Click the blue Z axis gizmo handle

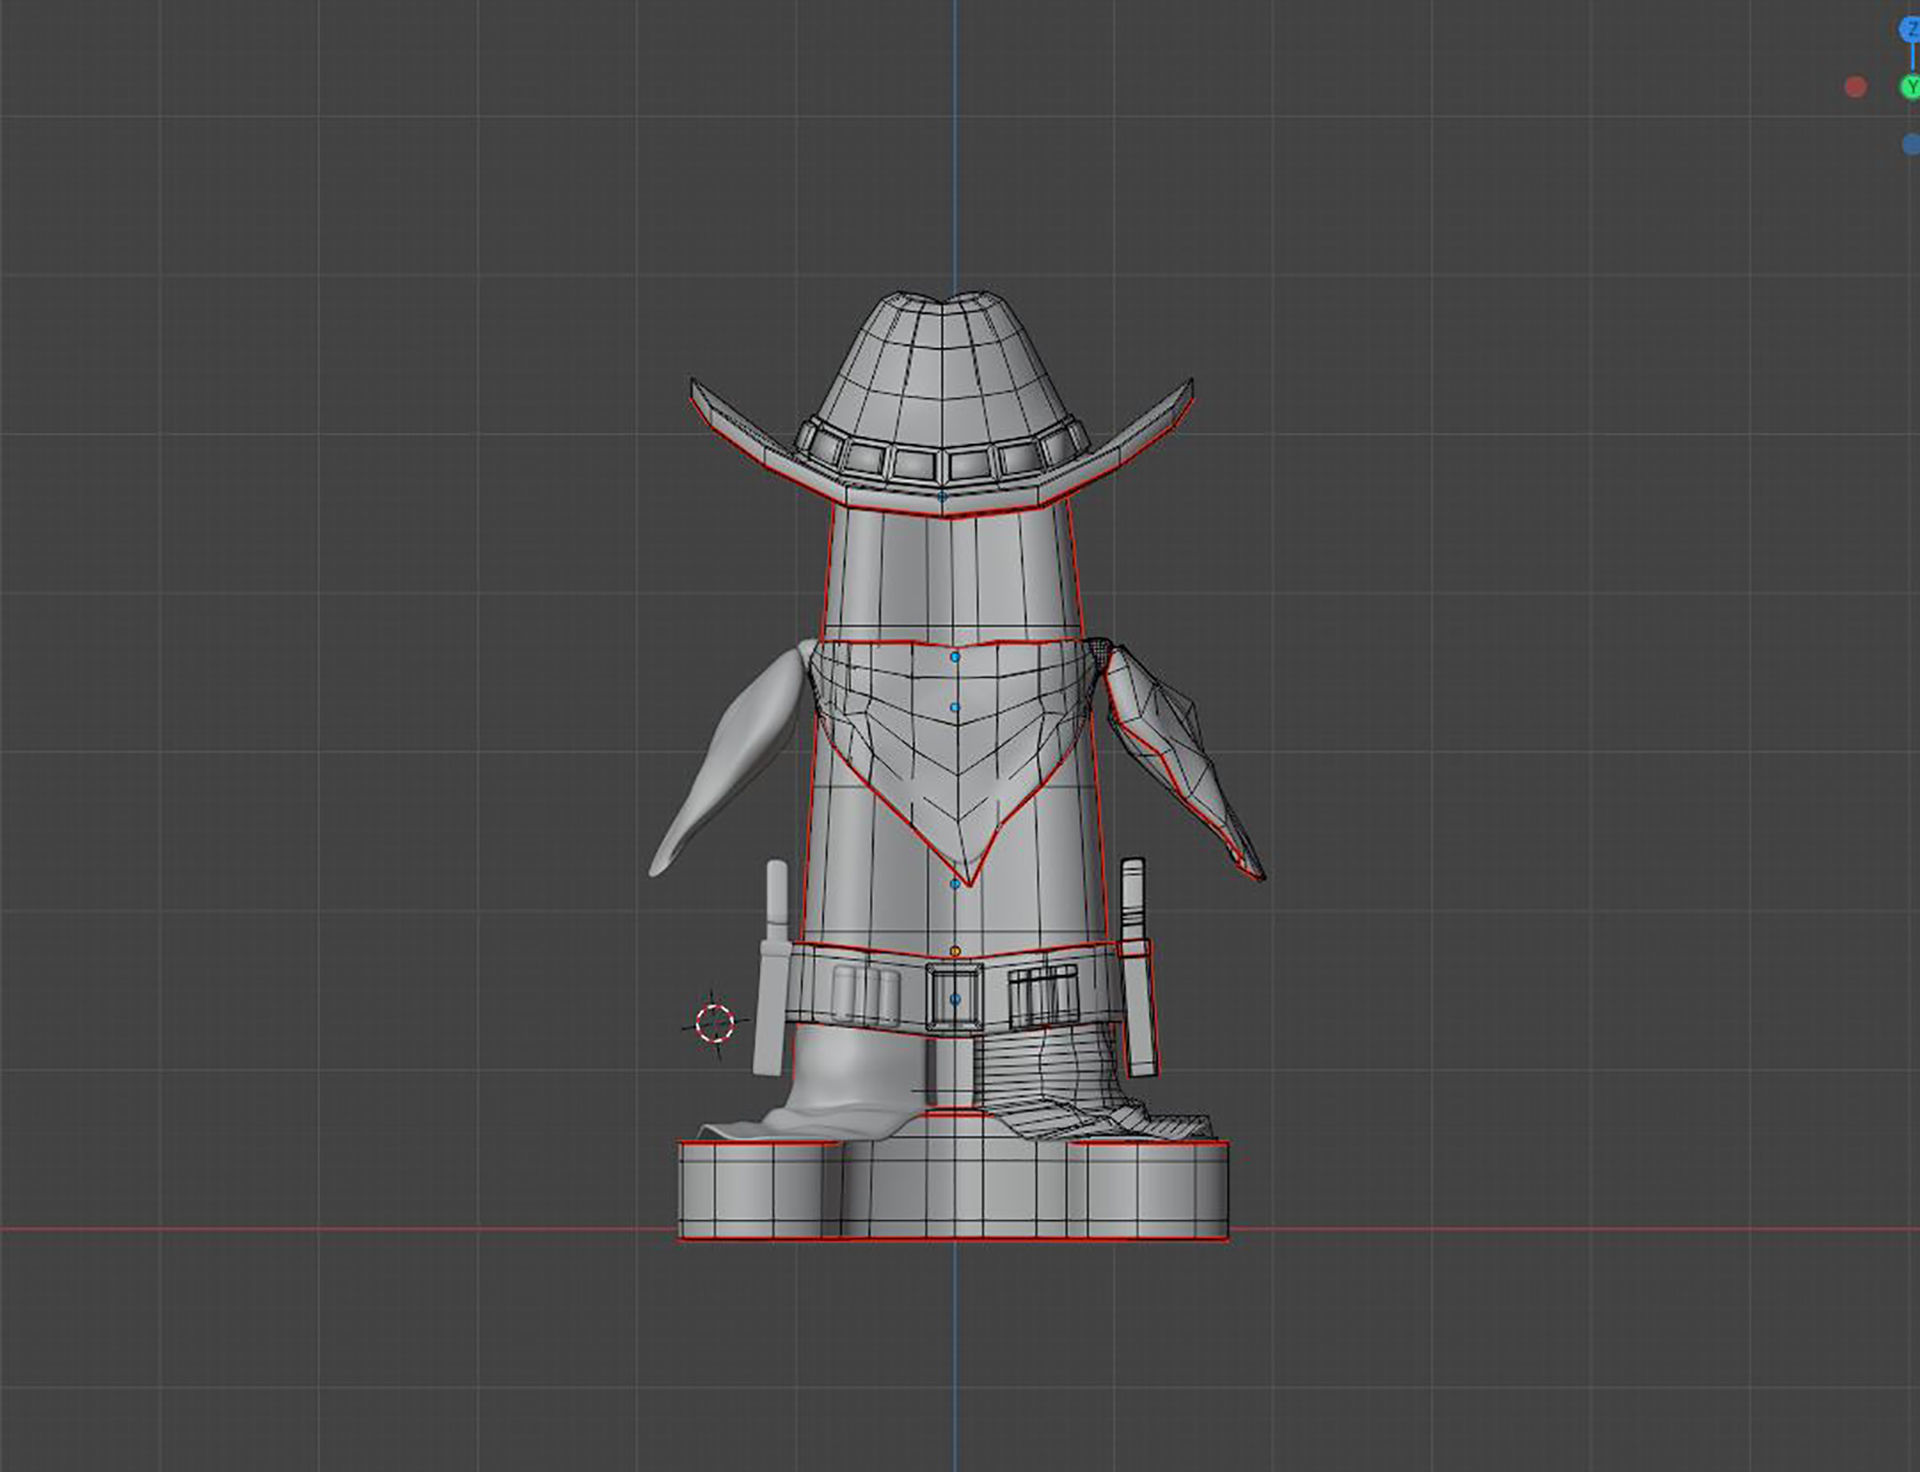click(x=1910, y=30)
